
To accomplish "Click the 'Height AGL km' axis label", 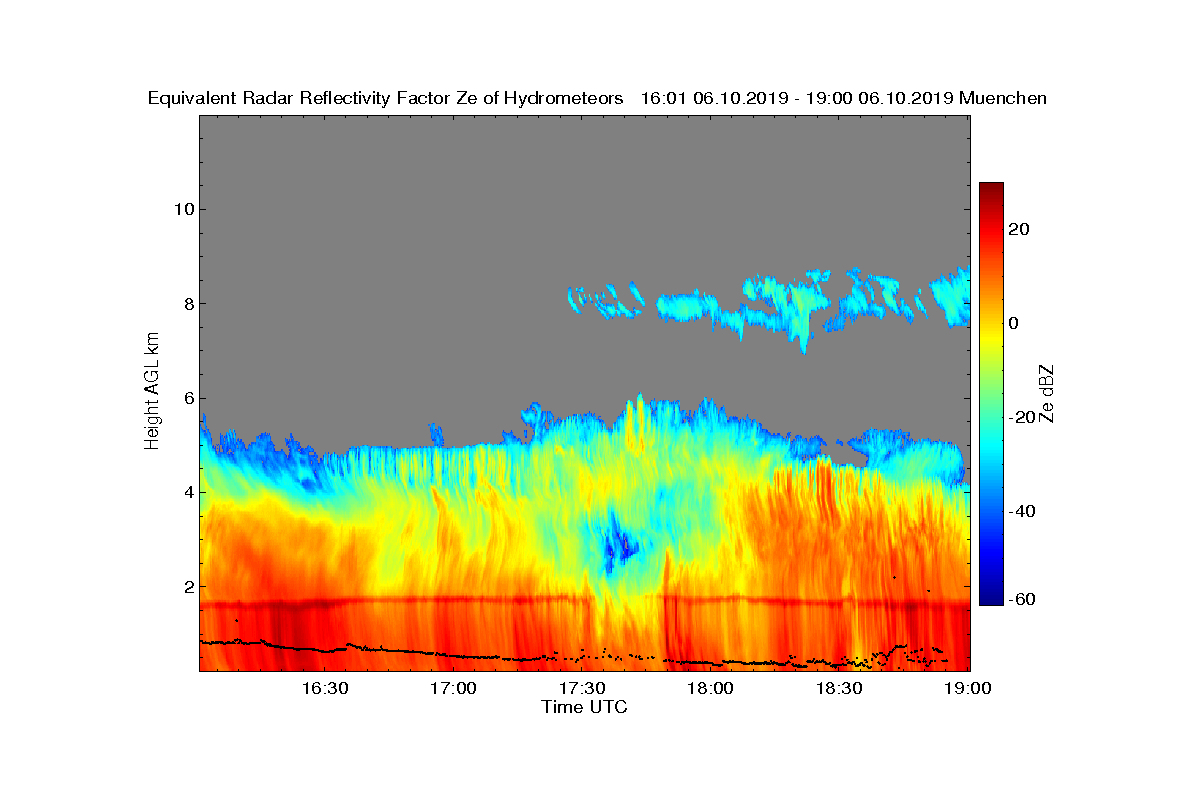I will [153, 392].
